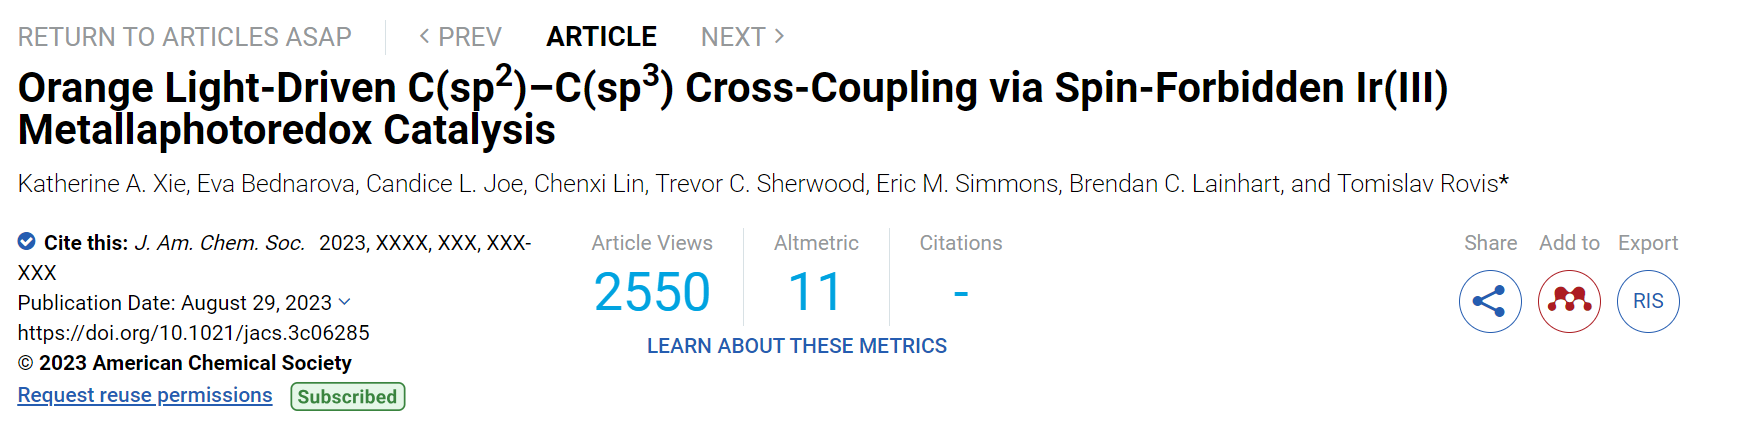Click the right chevron beside NEXT
The image size is (1740, 427).
pyautogui.click(x=779, y=36)
